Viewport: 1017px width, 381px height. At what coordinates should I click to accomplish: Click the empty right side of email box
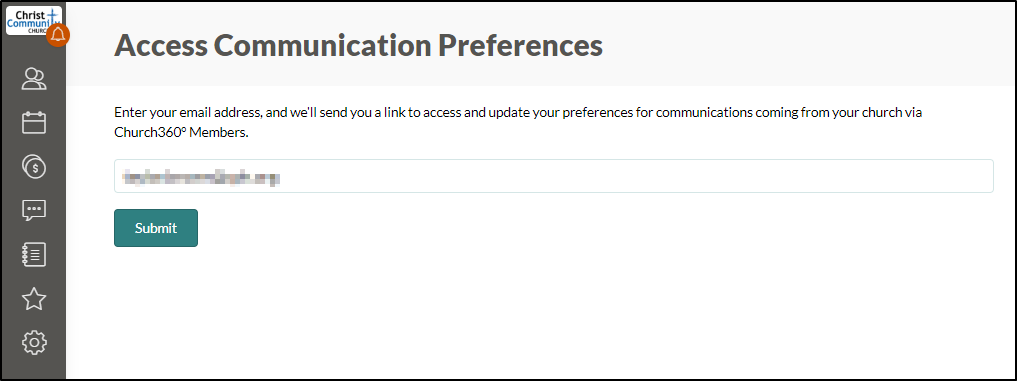pyautogui.click(x=713, y=176)
